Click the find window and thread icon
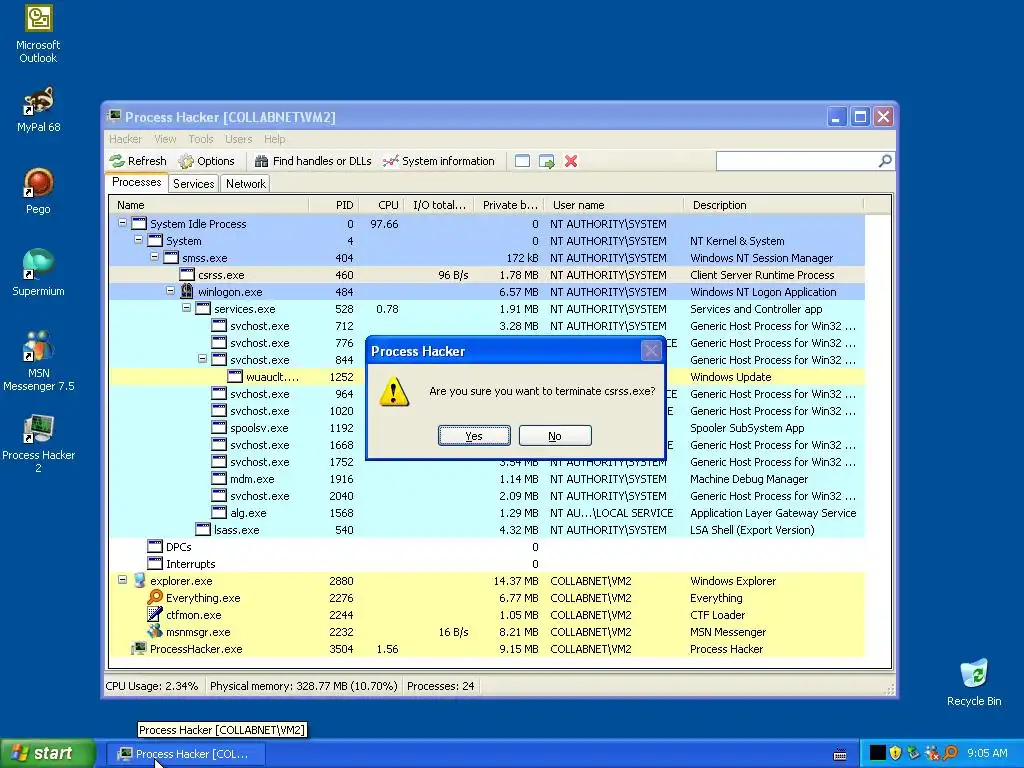The image size is (1024, 768). 547,161
